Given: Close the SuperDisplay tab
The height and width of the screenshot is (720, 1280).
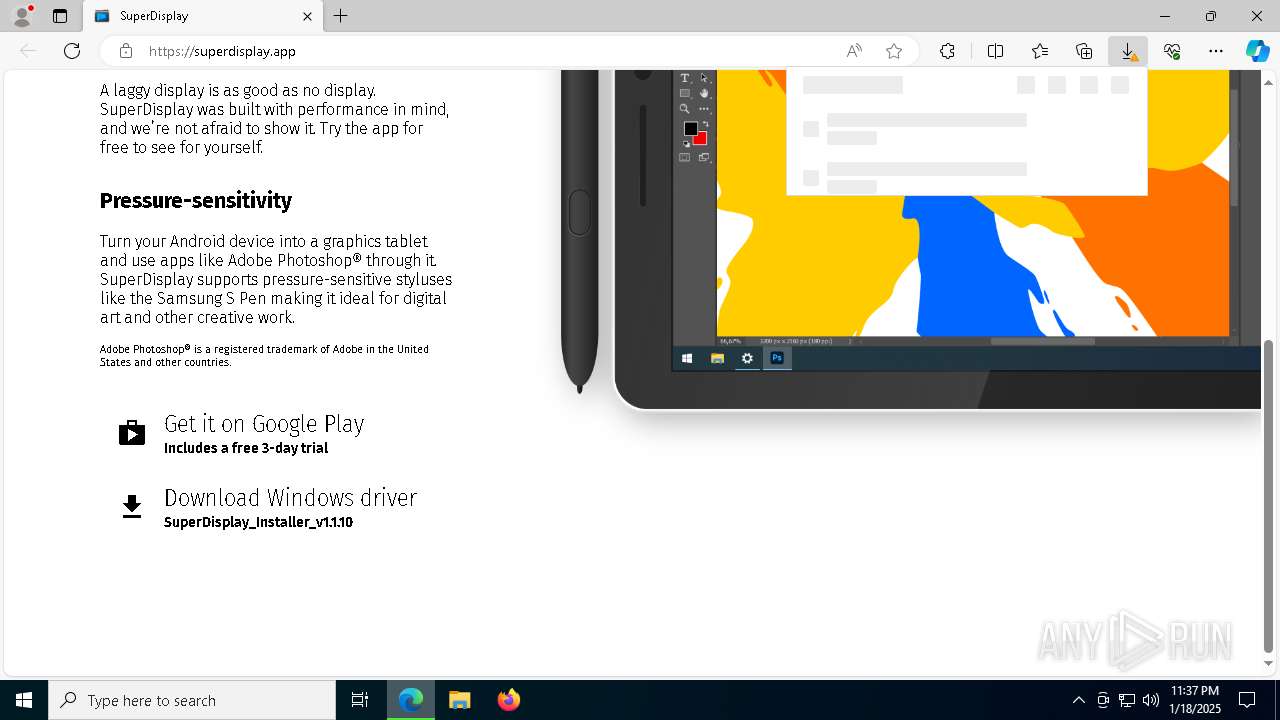Looking at the screenshot, I should 307,16.
